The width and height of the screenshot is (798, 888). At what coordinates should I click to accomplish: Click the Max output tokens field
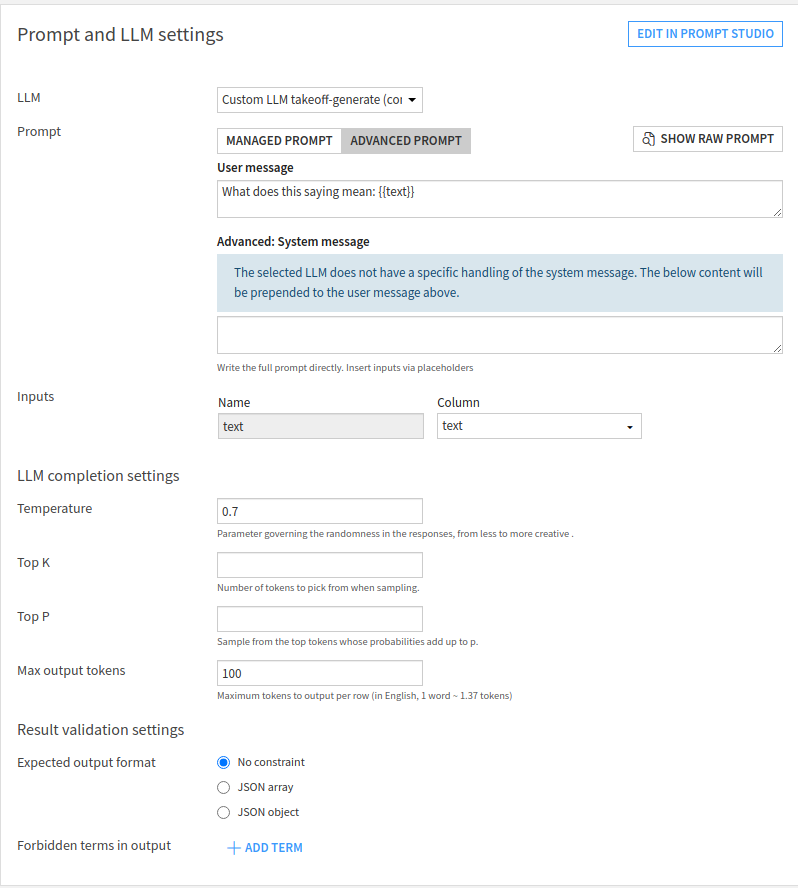tap(320, 673)
